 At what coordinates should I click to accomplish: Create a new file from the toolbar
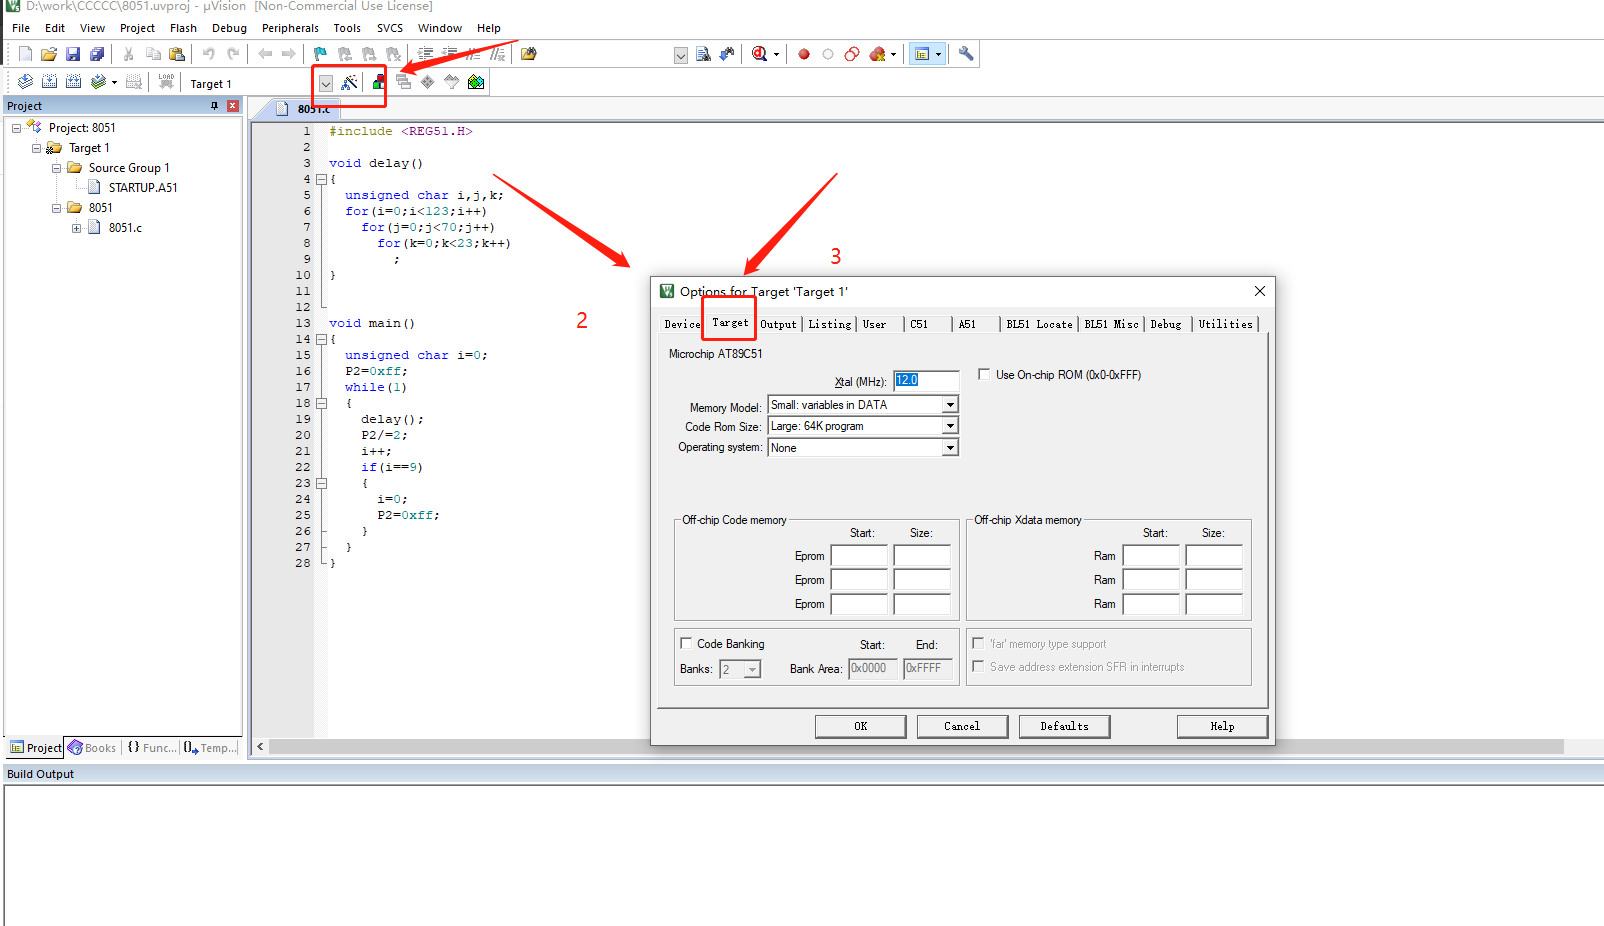tap(25, 54)
